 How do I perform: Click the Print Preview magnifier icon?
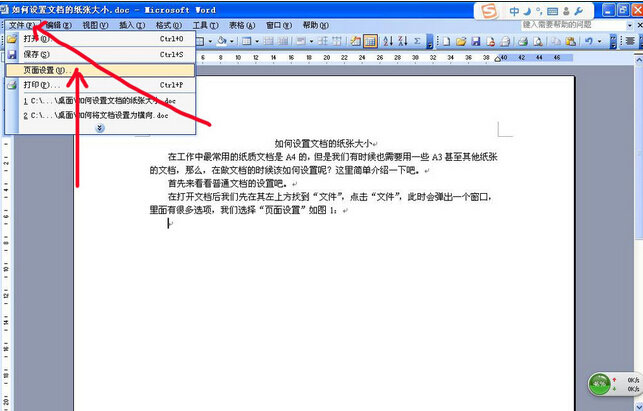coord(537,41)
